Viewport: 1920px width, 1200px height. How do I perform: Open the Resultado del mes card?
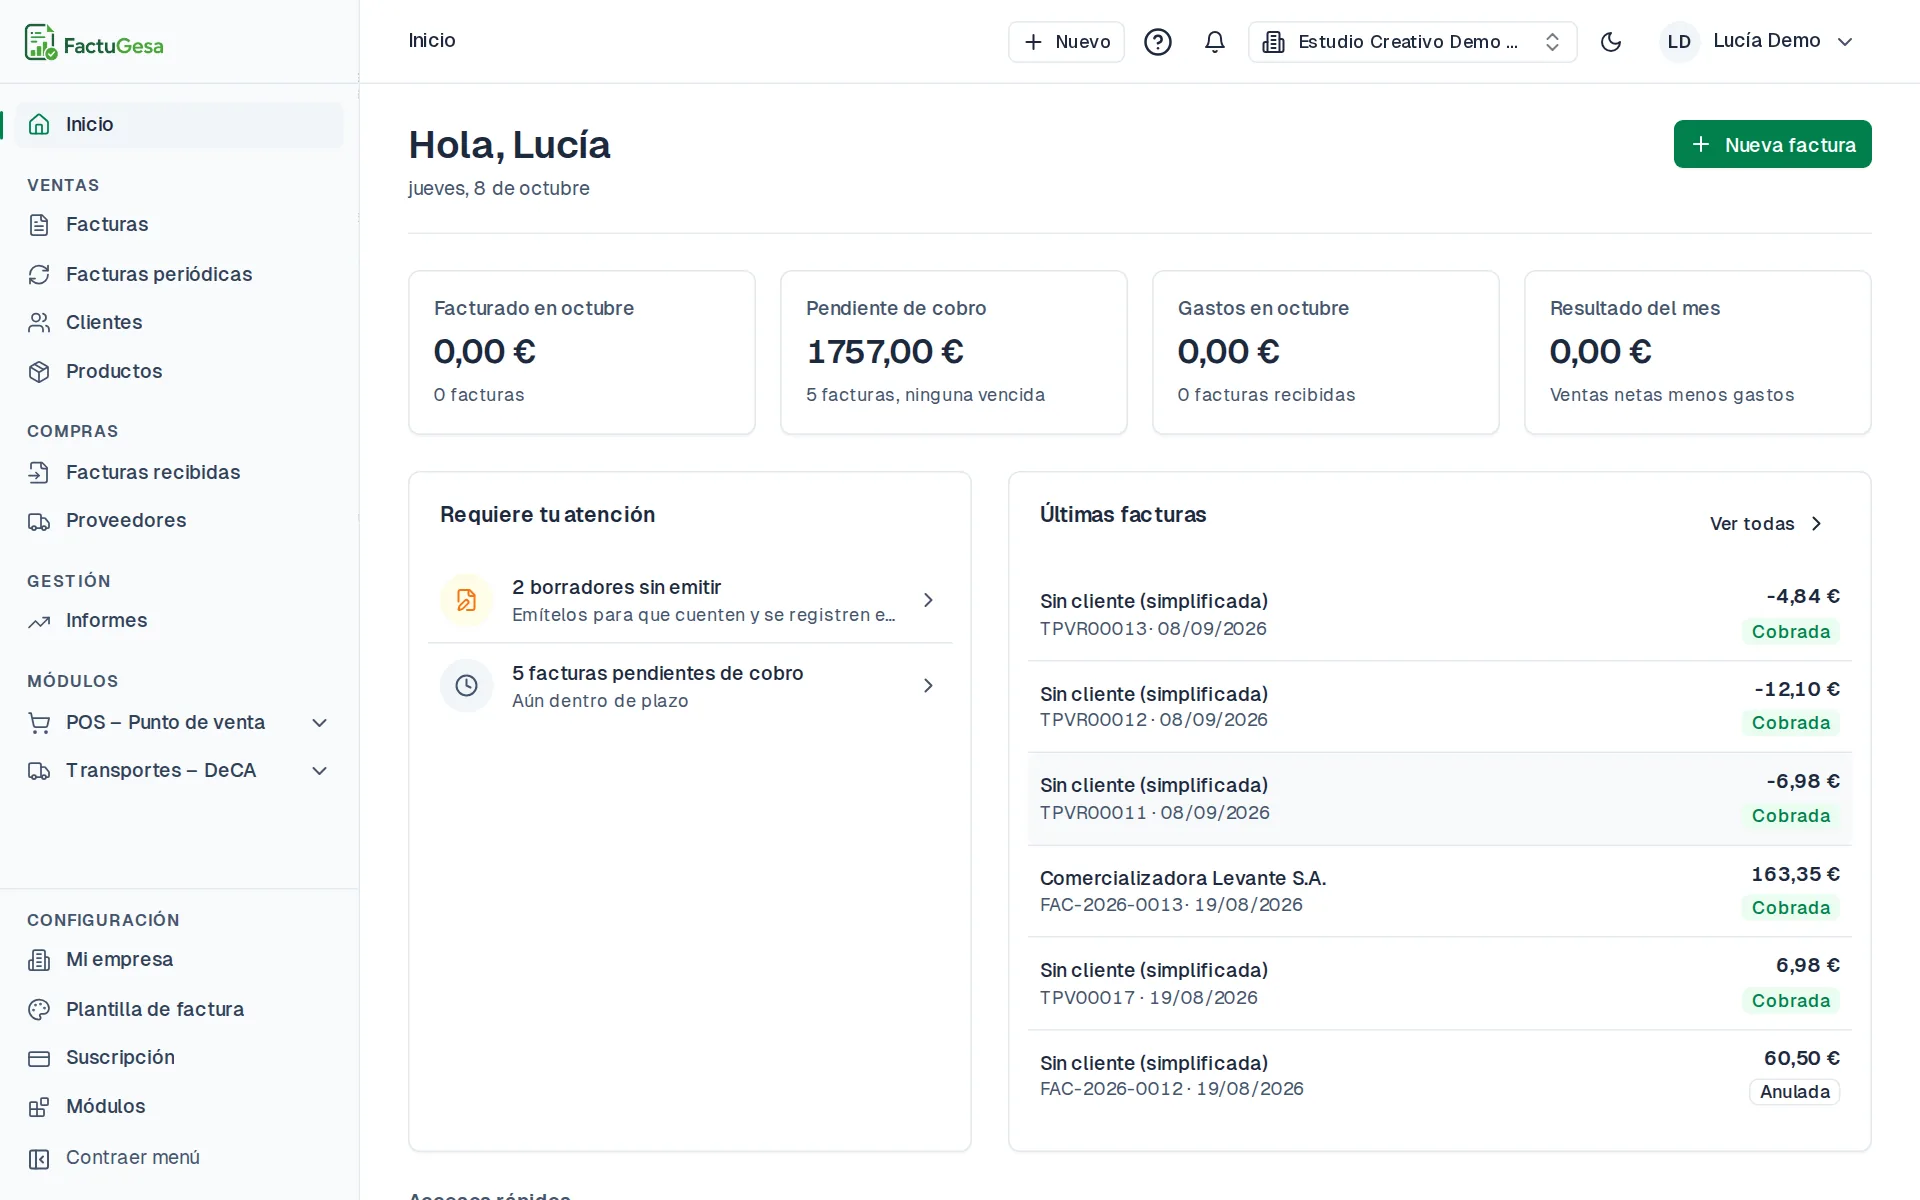point(1697,352)
